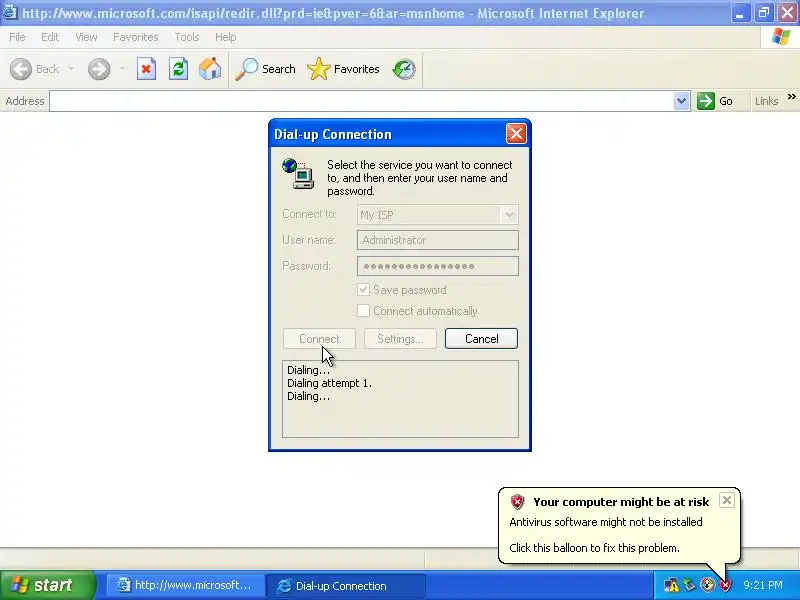The width and height of the screenshot is (800, 600).
Task: Click 'Antivirus software might not be installed' text
Action: click(x=606, y=522)
